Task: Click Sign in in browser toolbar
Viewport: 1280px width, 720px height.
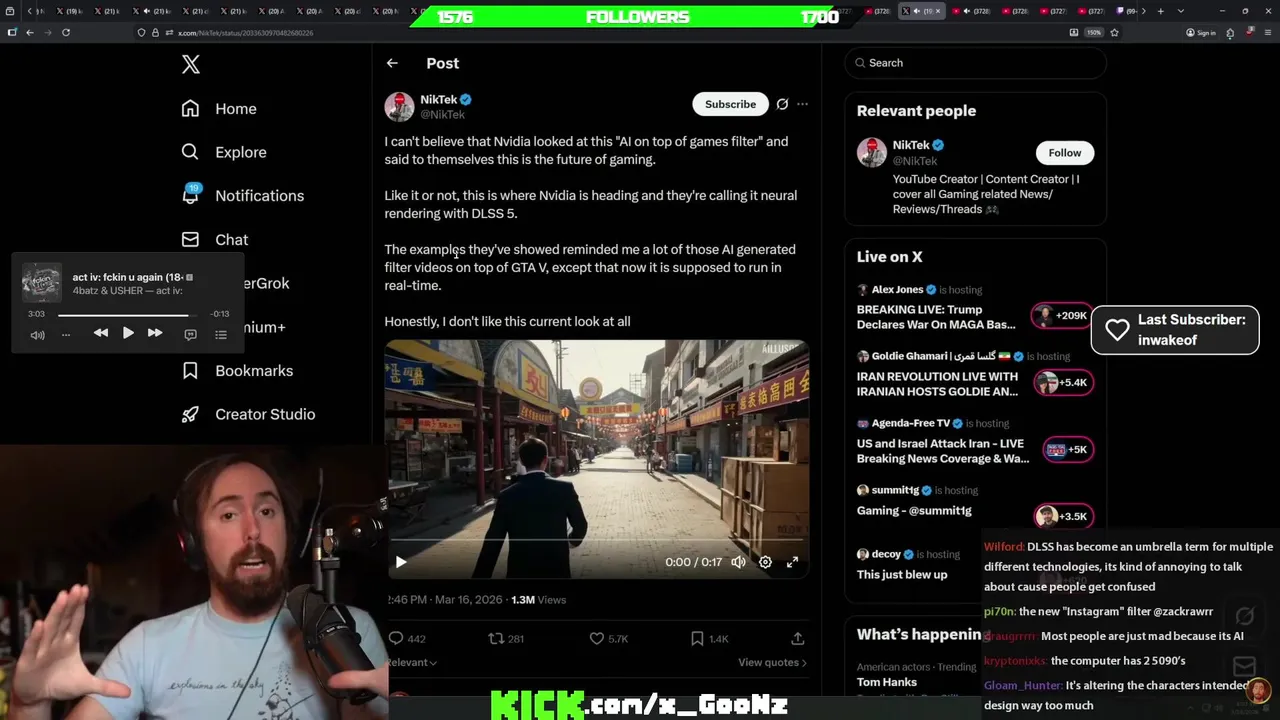Action: pyautogui.click(x=1200, y=32)
